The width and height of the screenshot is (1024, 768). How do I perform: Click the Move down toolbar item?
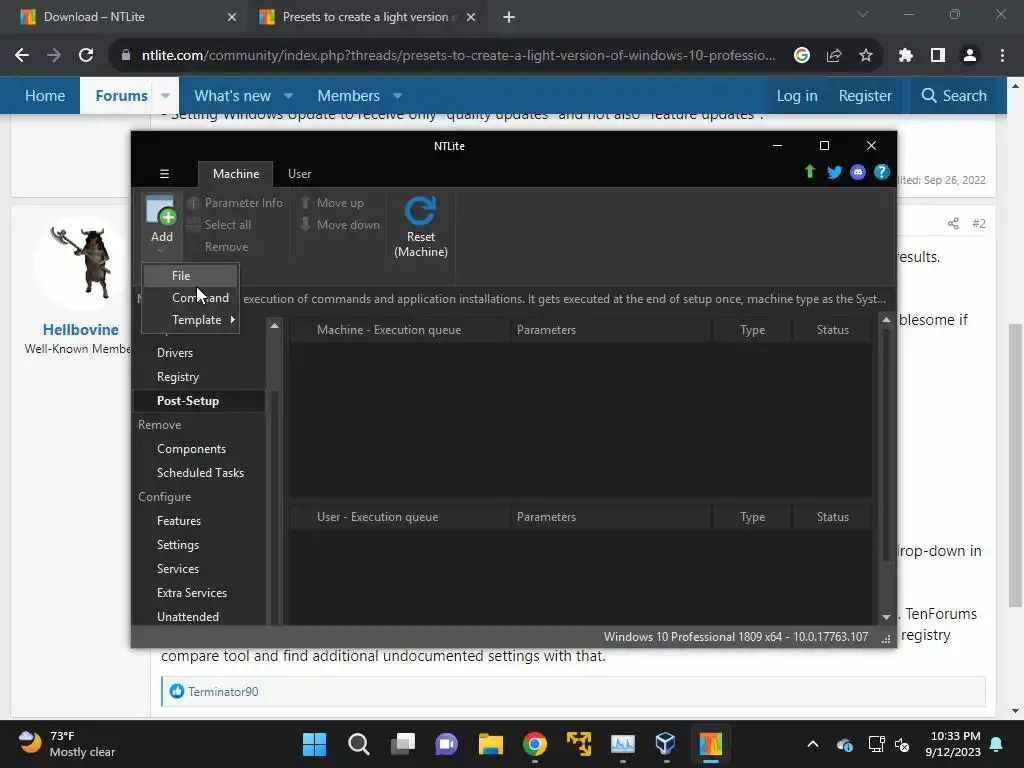point(340,225)
